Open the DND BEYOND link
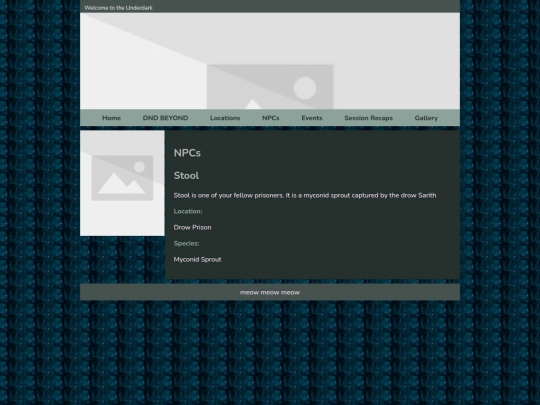The width and height of the screenshot is (540, 405). coord(165,118)
